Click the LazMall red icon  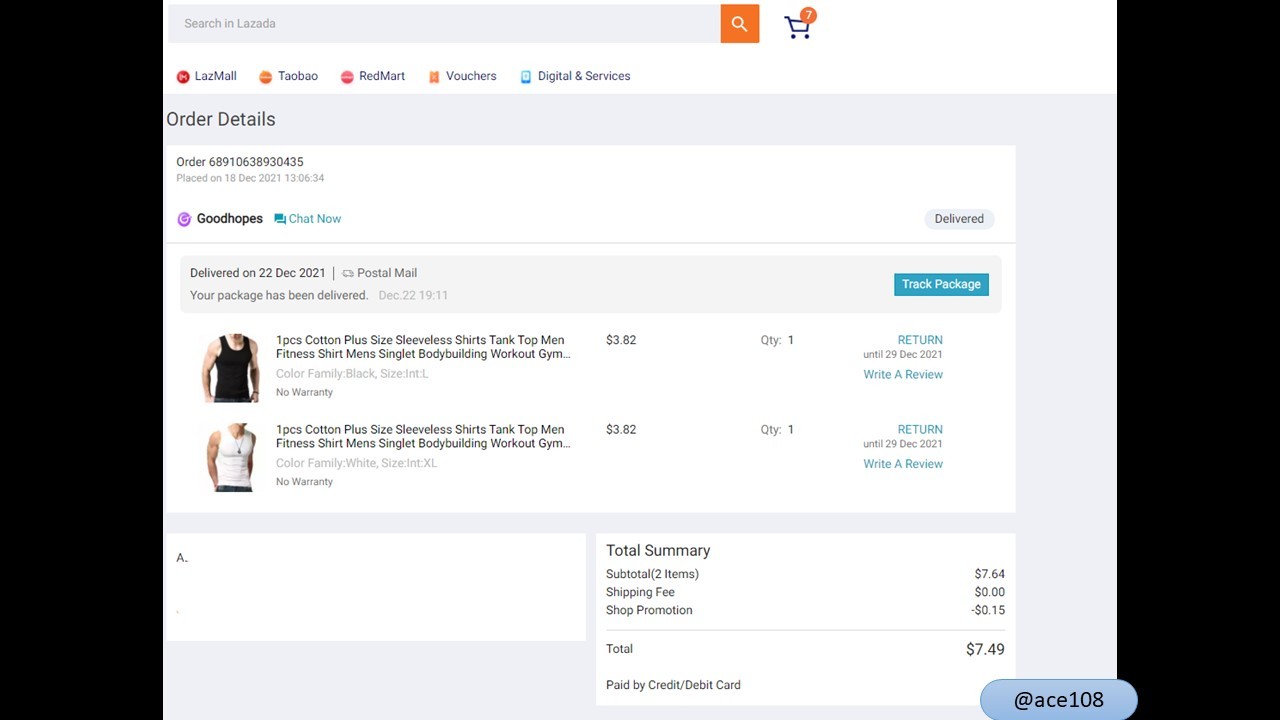pyautogui.click(x=183, y=77)
